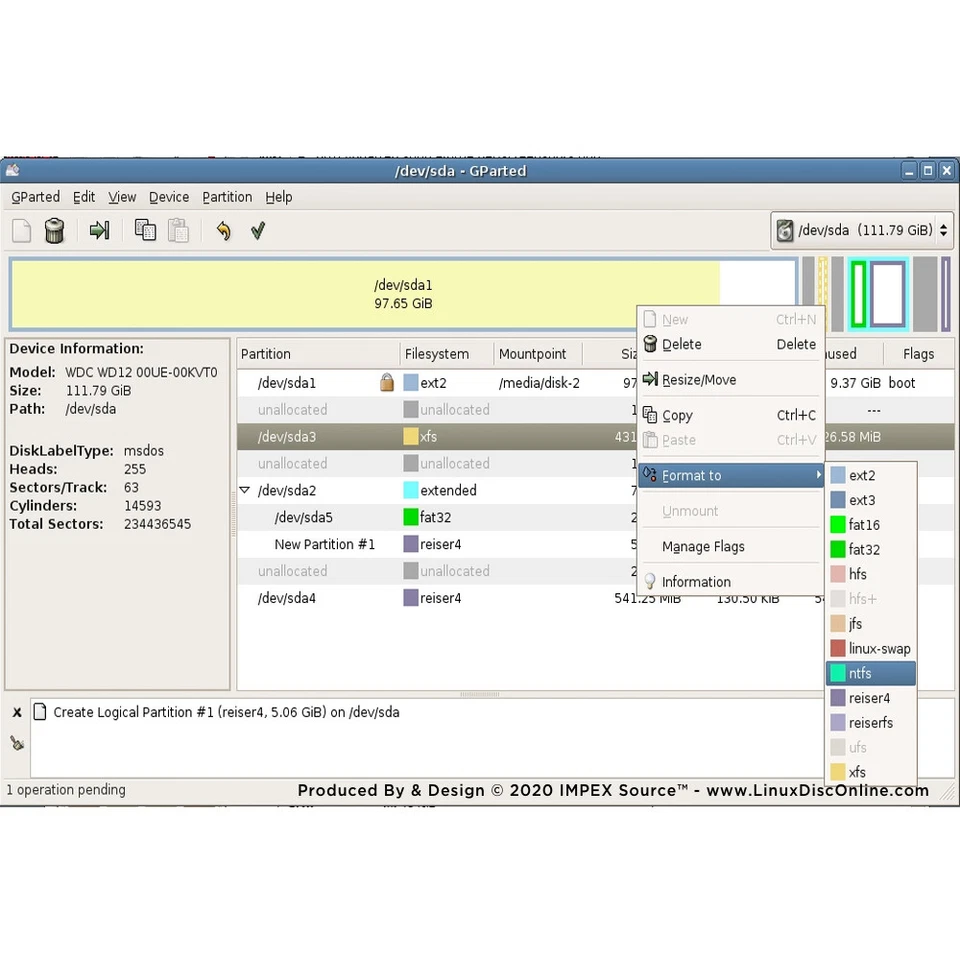Viewport: 960px width, 960px height.
Task: Select Manage Flags in the context menu
Action: 703,546
